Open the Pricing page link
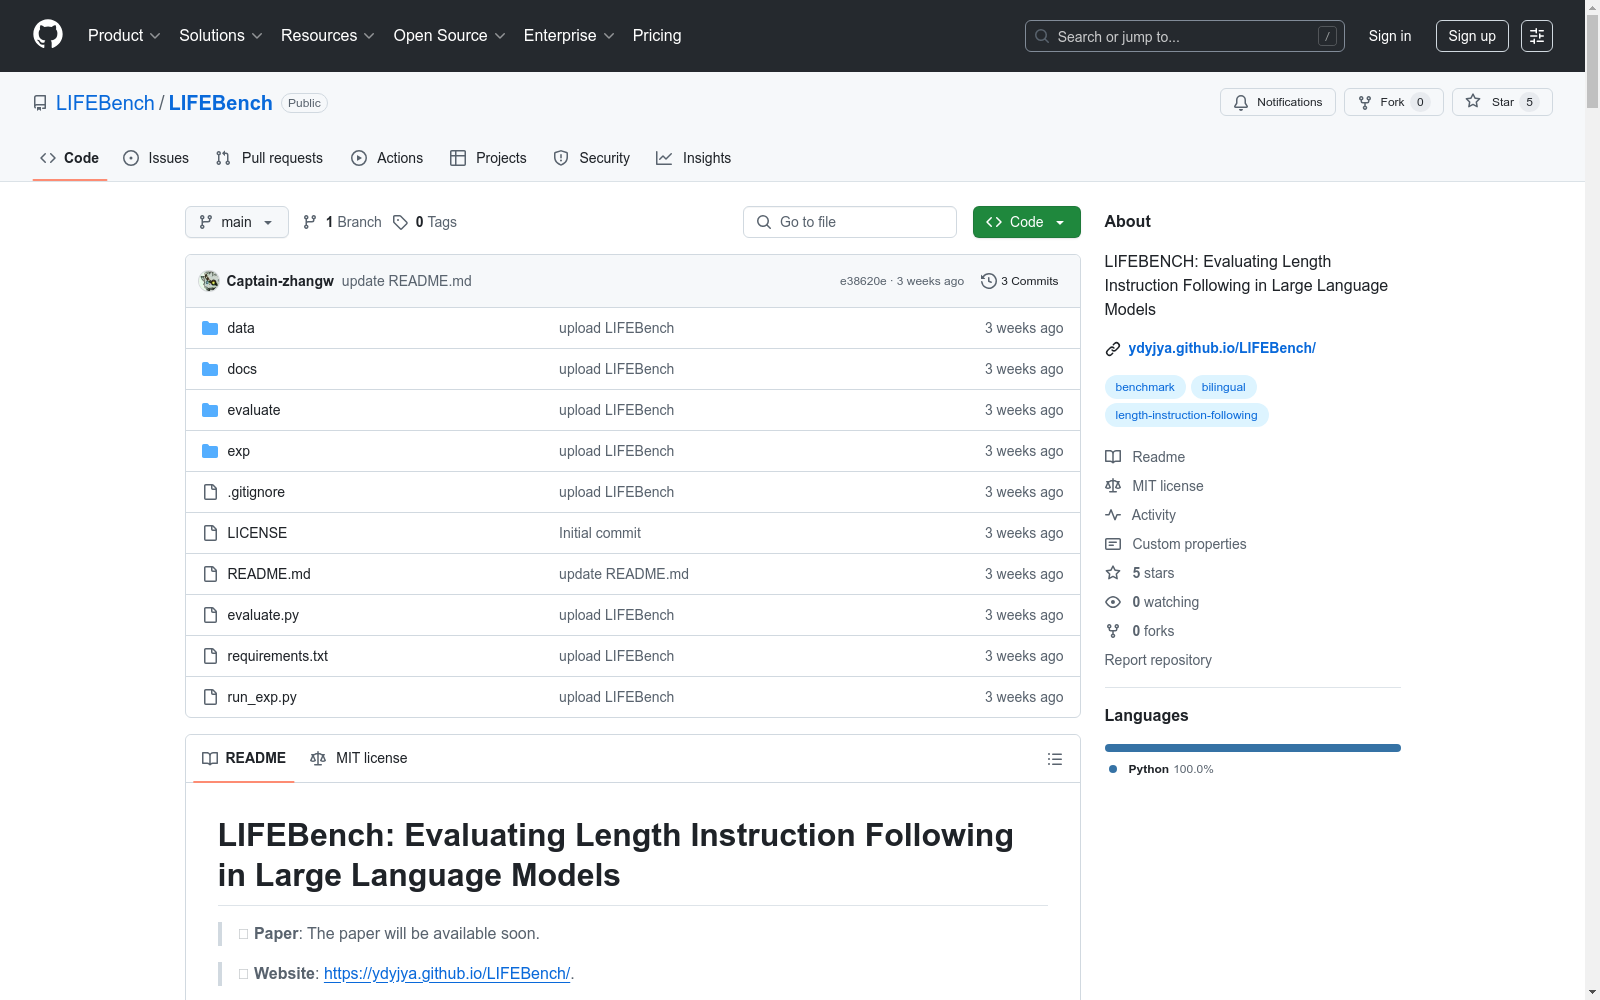1600x1000 pixels. [x=657, y=36]
